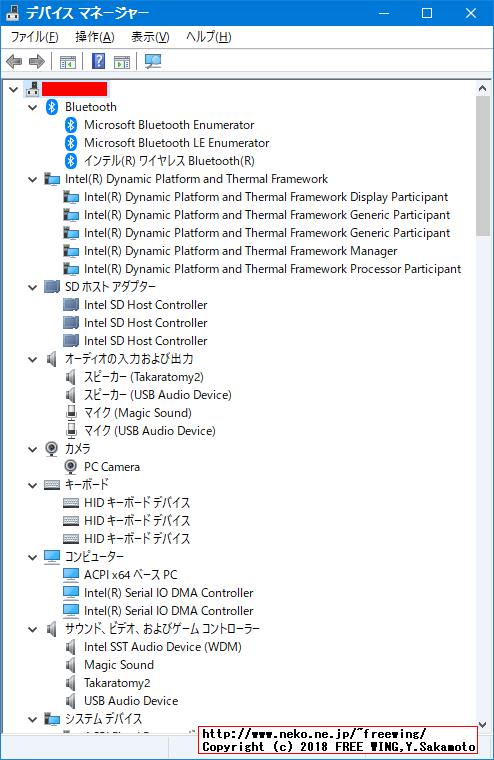Collapse the オーディオの入力および出力 category
The width and height of the screenshot is (494, 760).
32,359
